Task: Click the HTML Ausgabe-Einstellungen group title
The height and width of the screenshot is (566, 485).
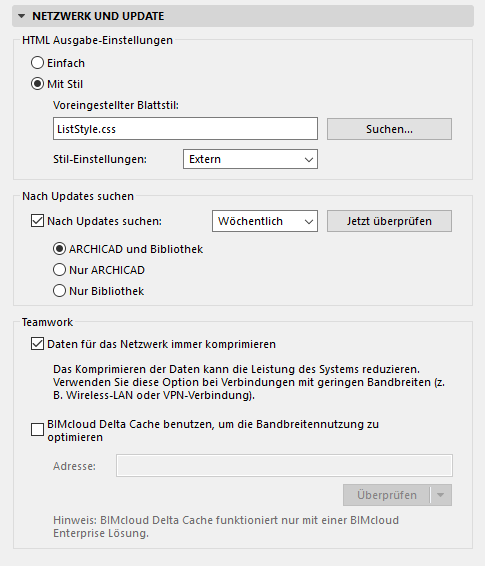Action: coord(97,40)
